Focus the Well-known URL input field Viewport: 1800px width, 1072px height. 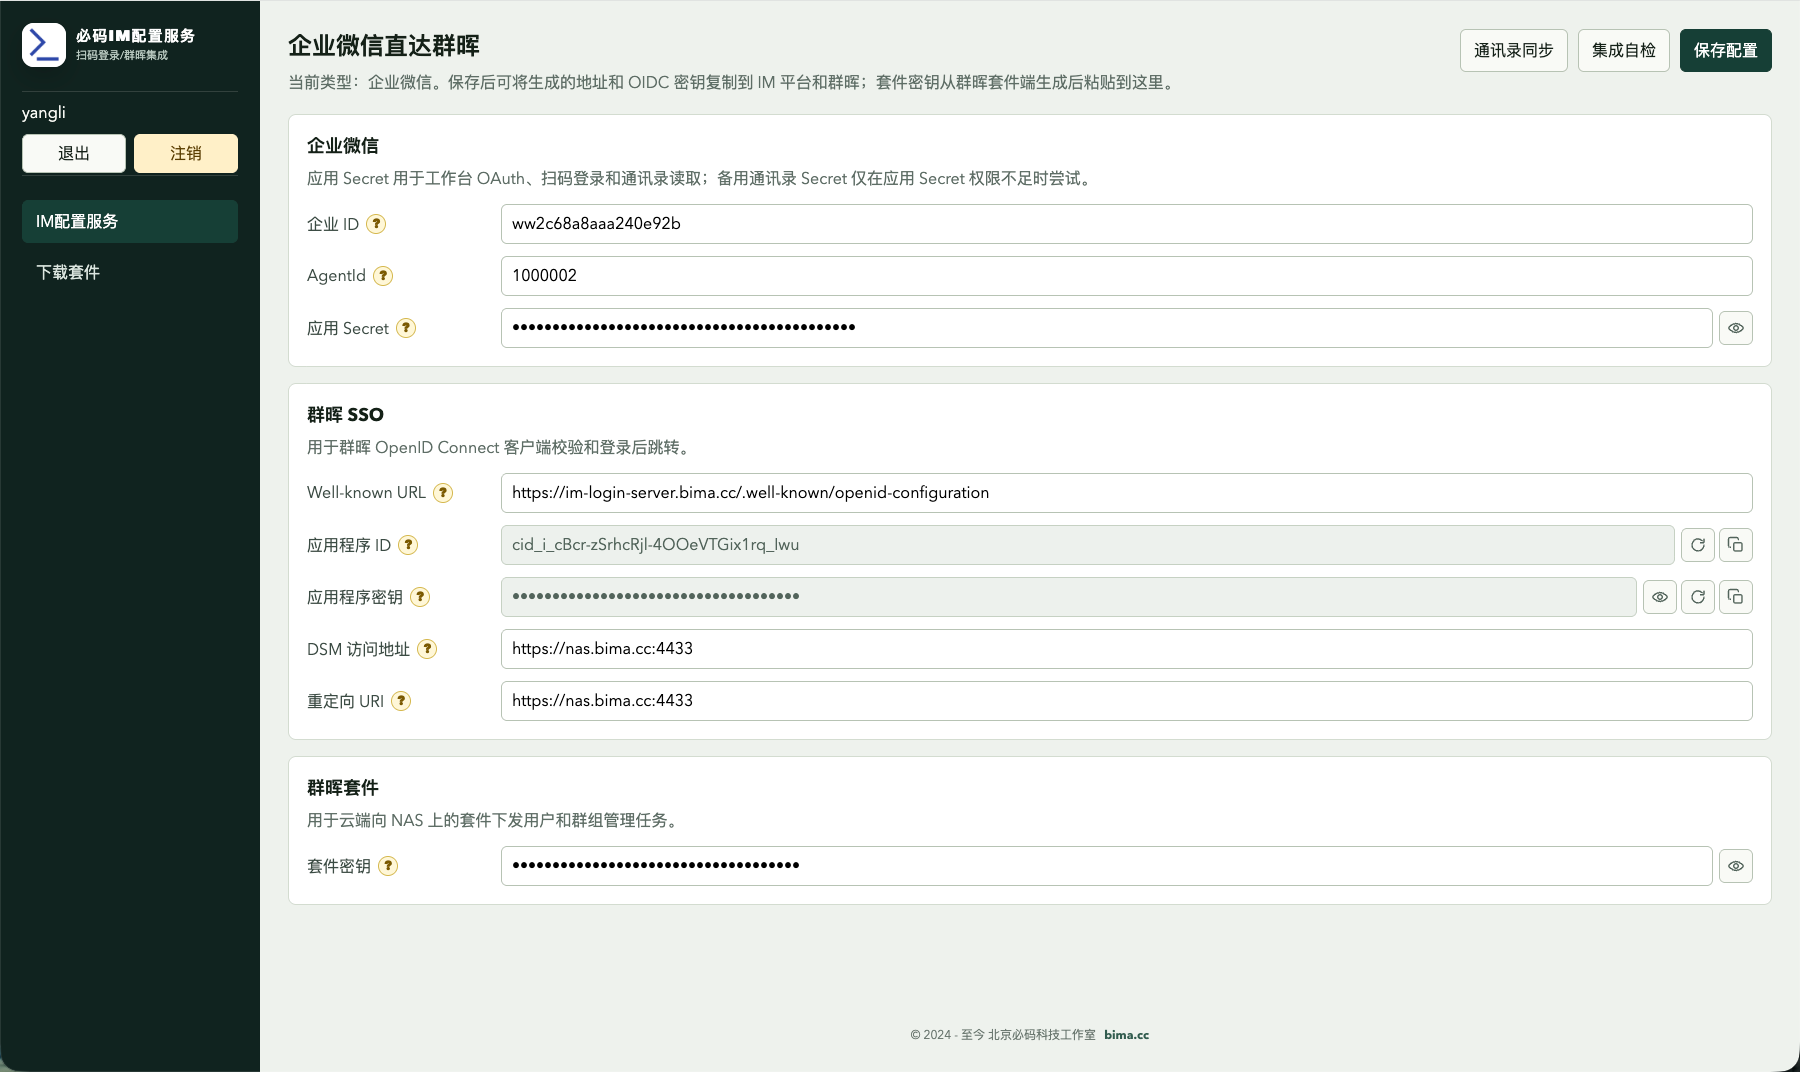point(1127,493)
